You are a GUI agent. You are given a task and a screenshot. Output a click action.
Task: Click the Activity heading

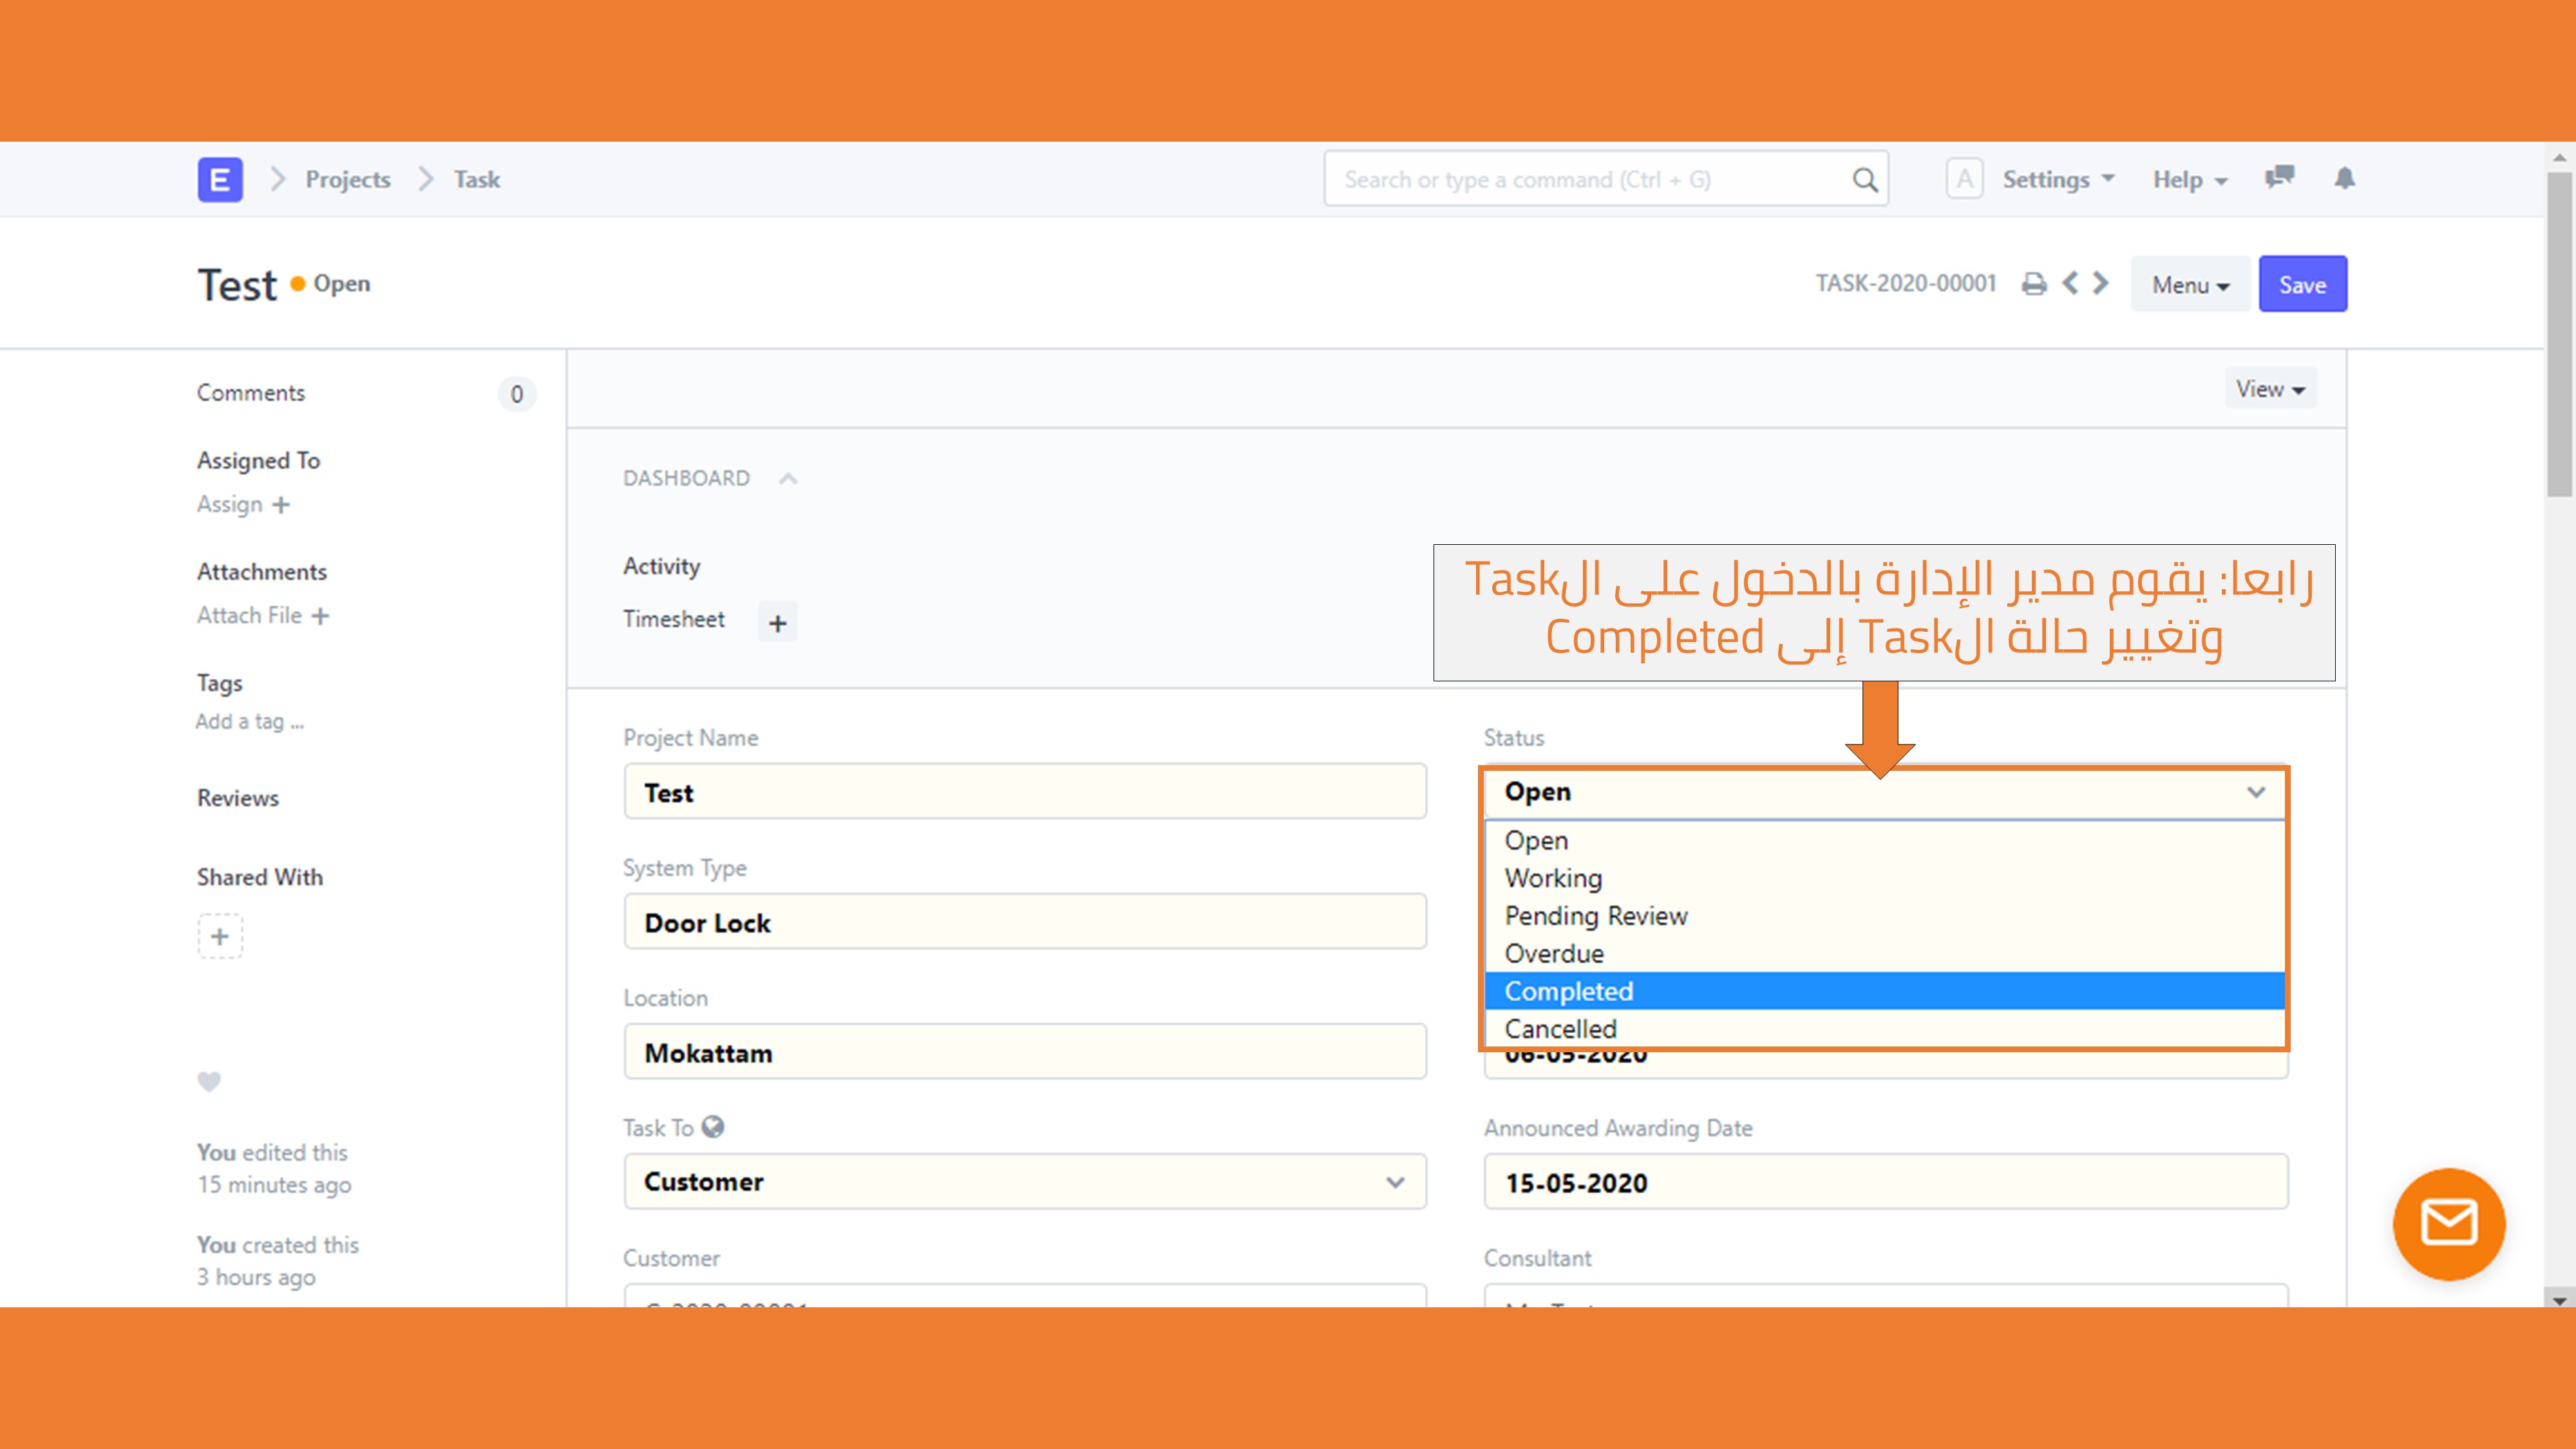pos(662,566)
